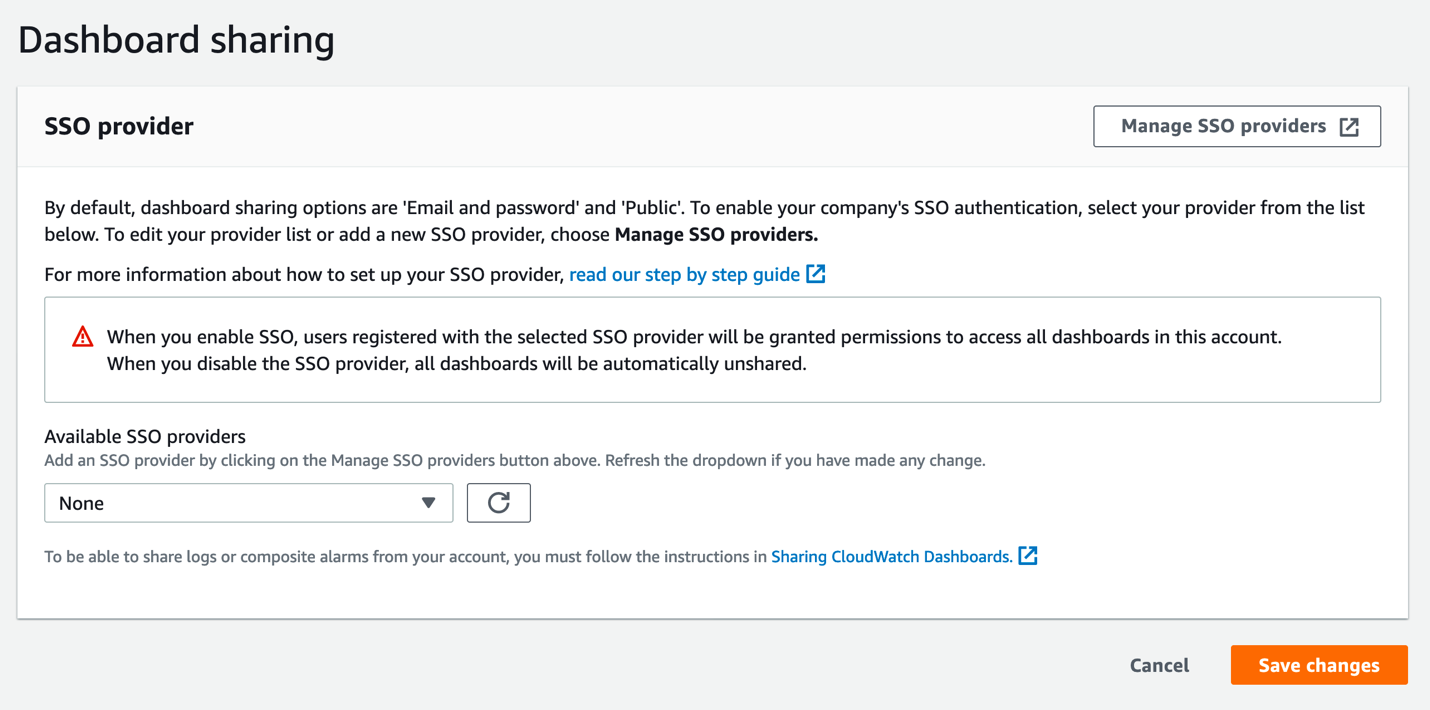This screenshot has height=710, width=1430.
Task: Expand the provider list currently showing None
Action: click(x=248, y=502)
